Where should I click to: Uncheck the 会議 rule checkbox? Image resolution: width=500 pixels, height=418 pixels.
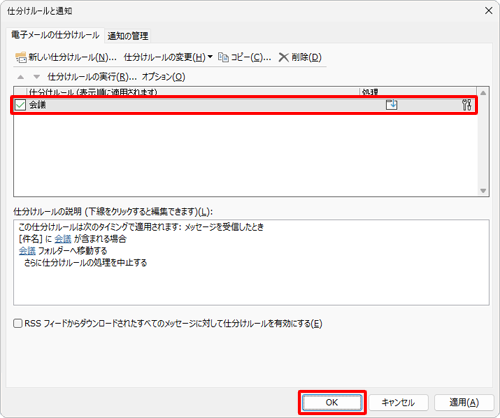click(20, 105)
